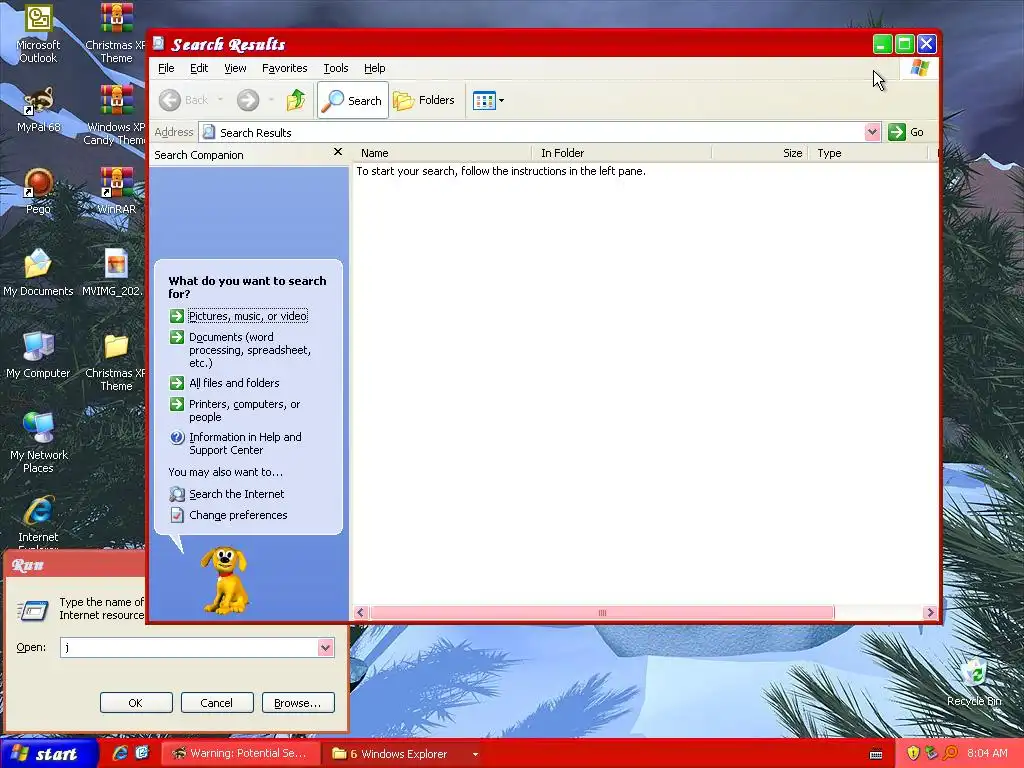The image size is (1024, 768).
Task: Click the keyboard icon in system tray
Action: (x=876, y=754)
